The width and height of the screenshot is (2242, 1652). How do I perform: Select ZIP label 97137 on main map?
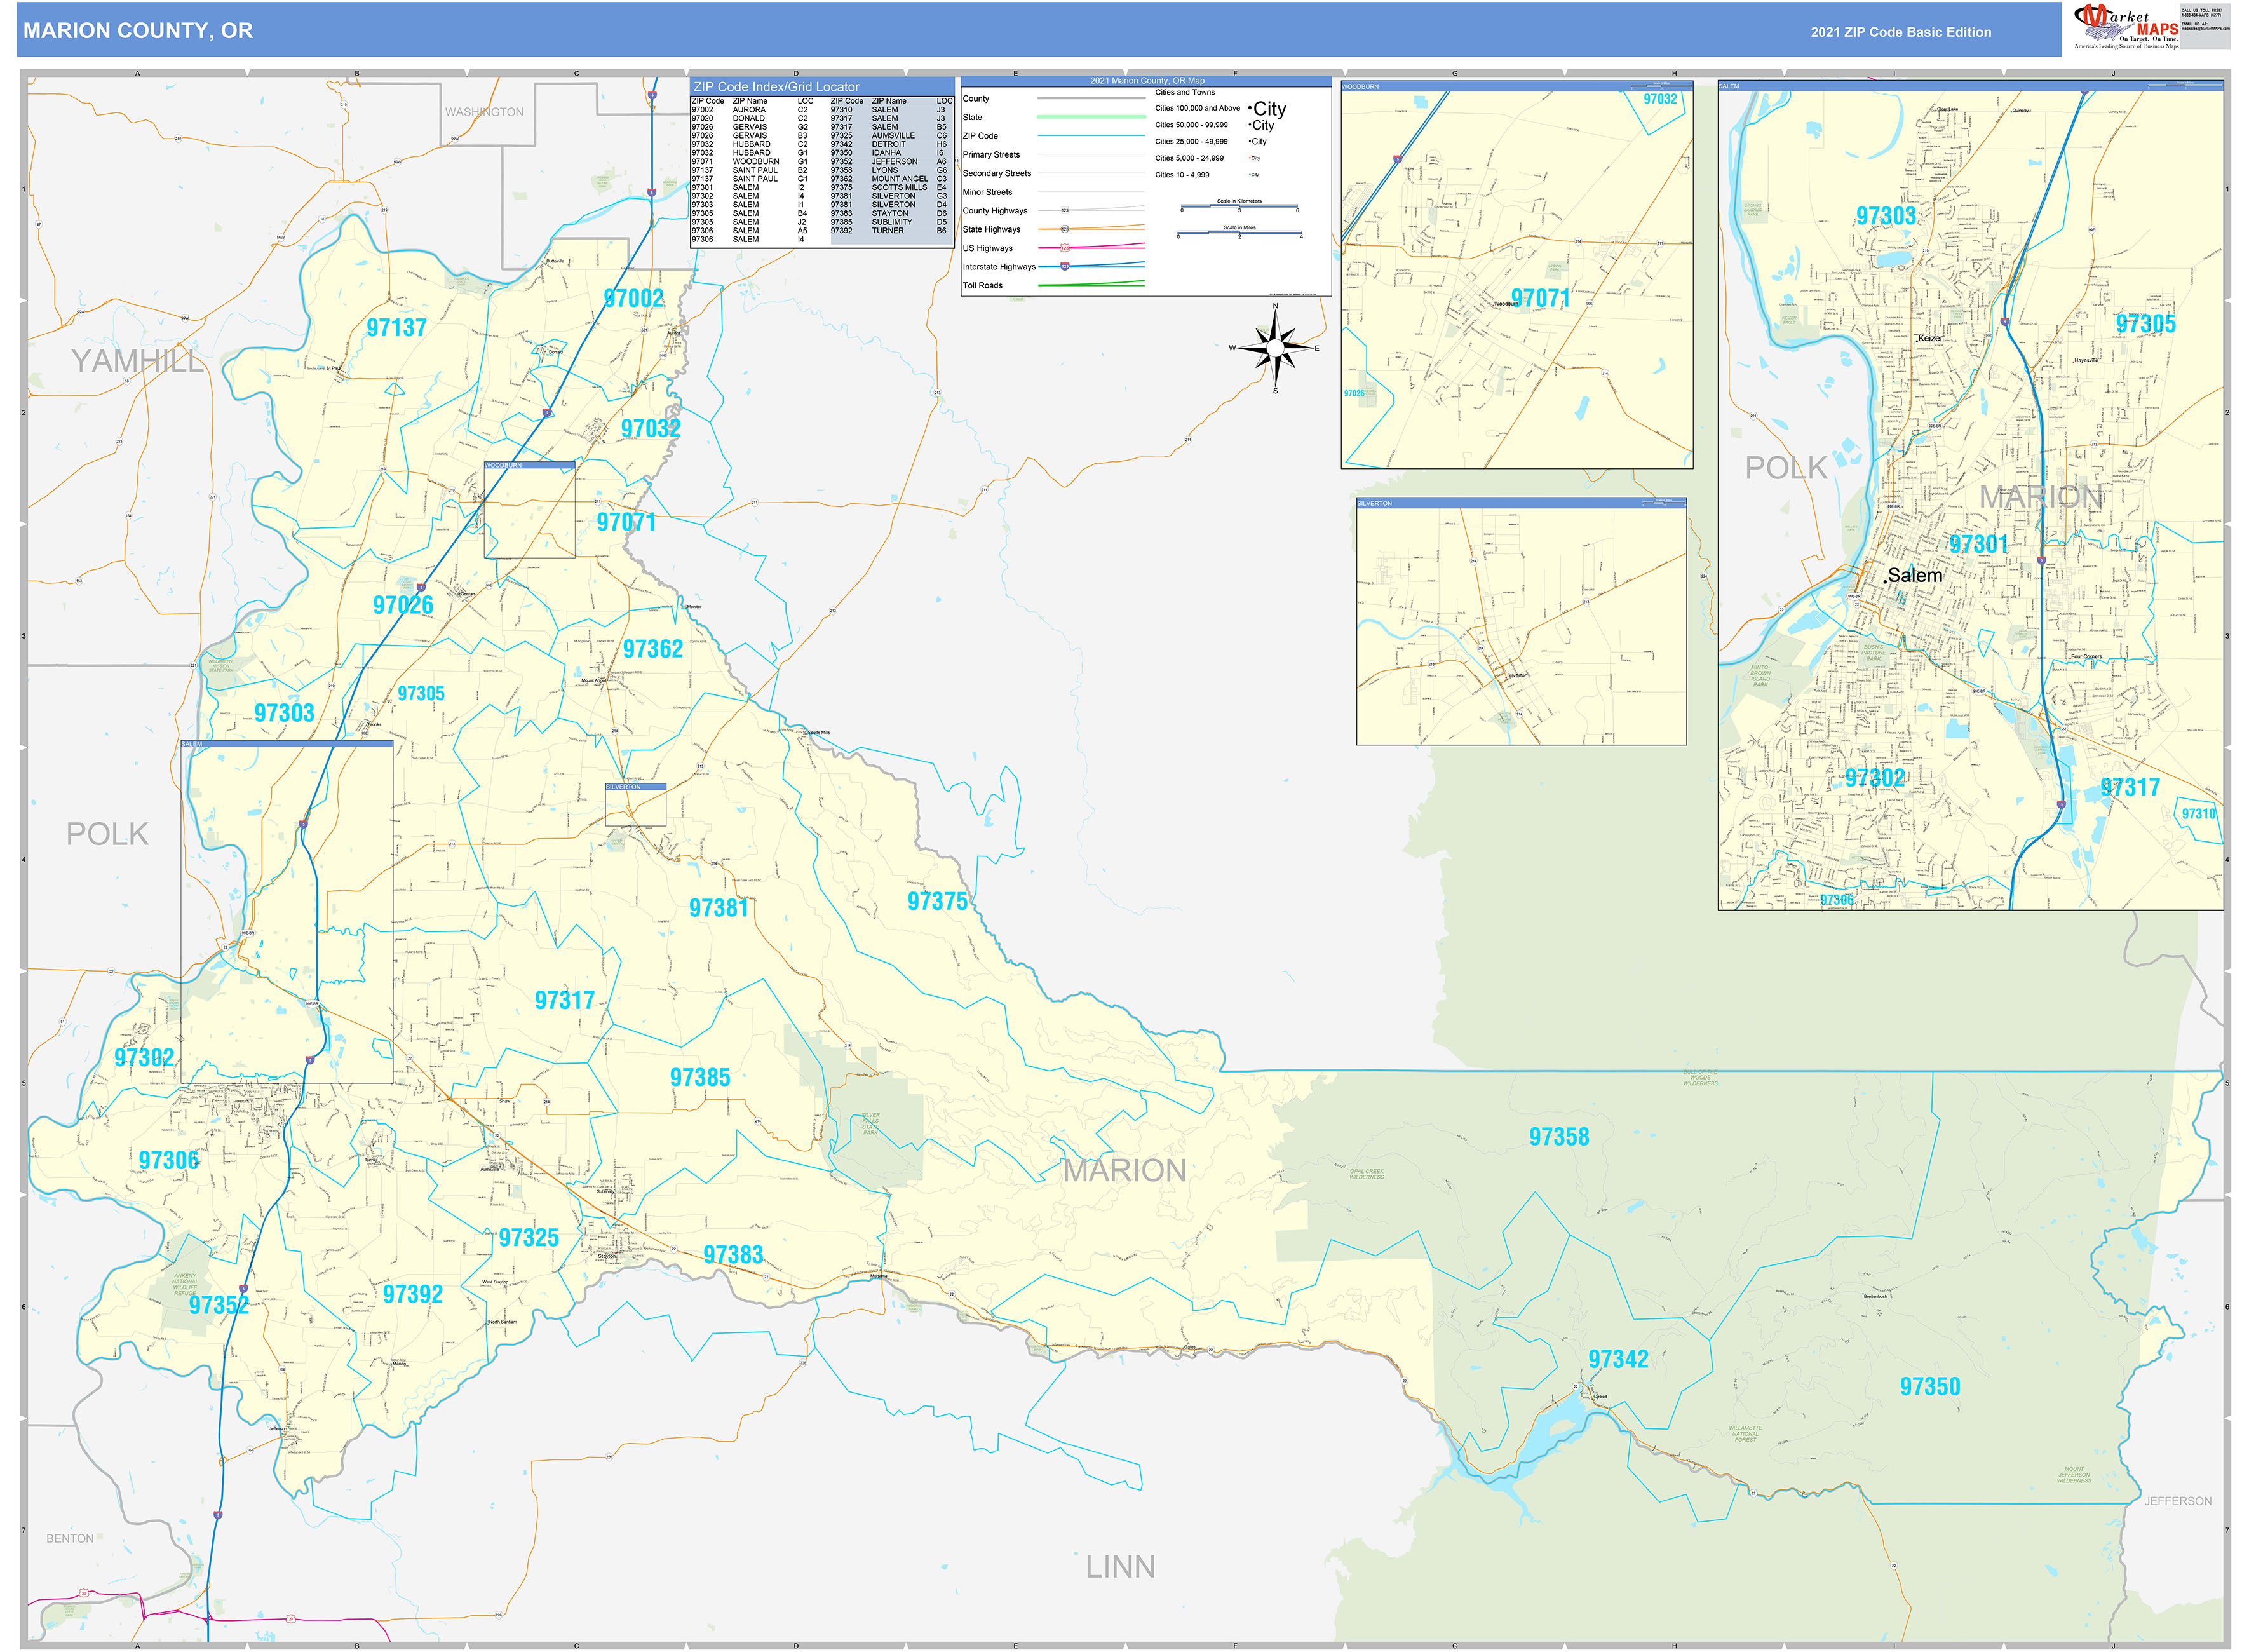396,327
